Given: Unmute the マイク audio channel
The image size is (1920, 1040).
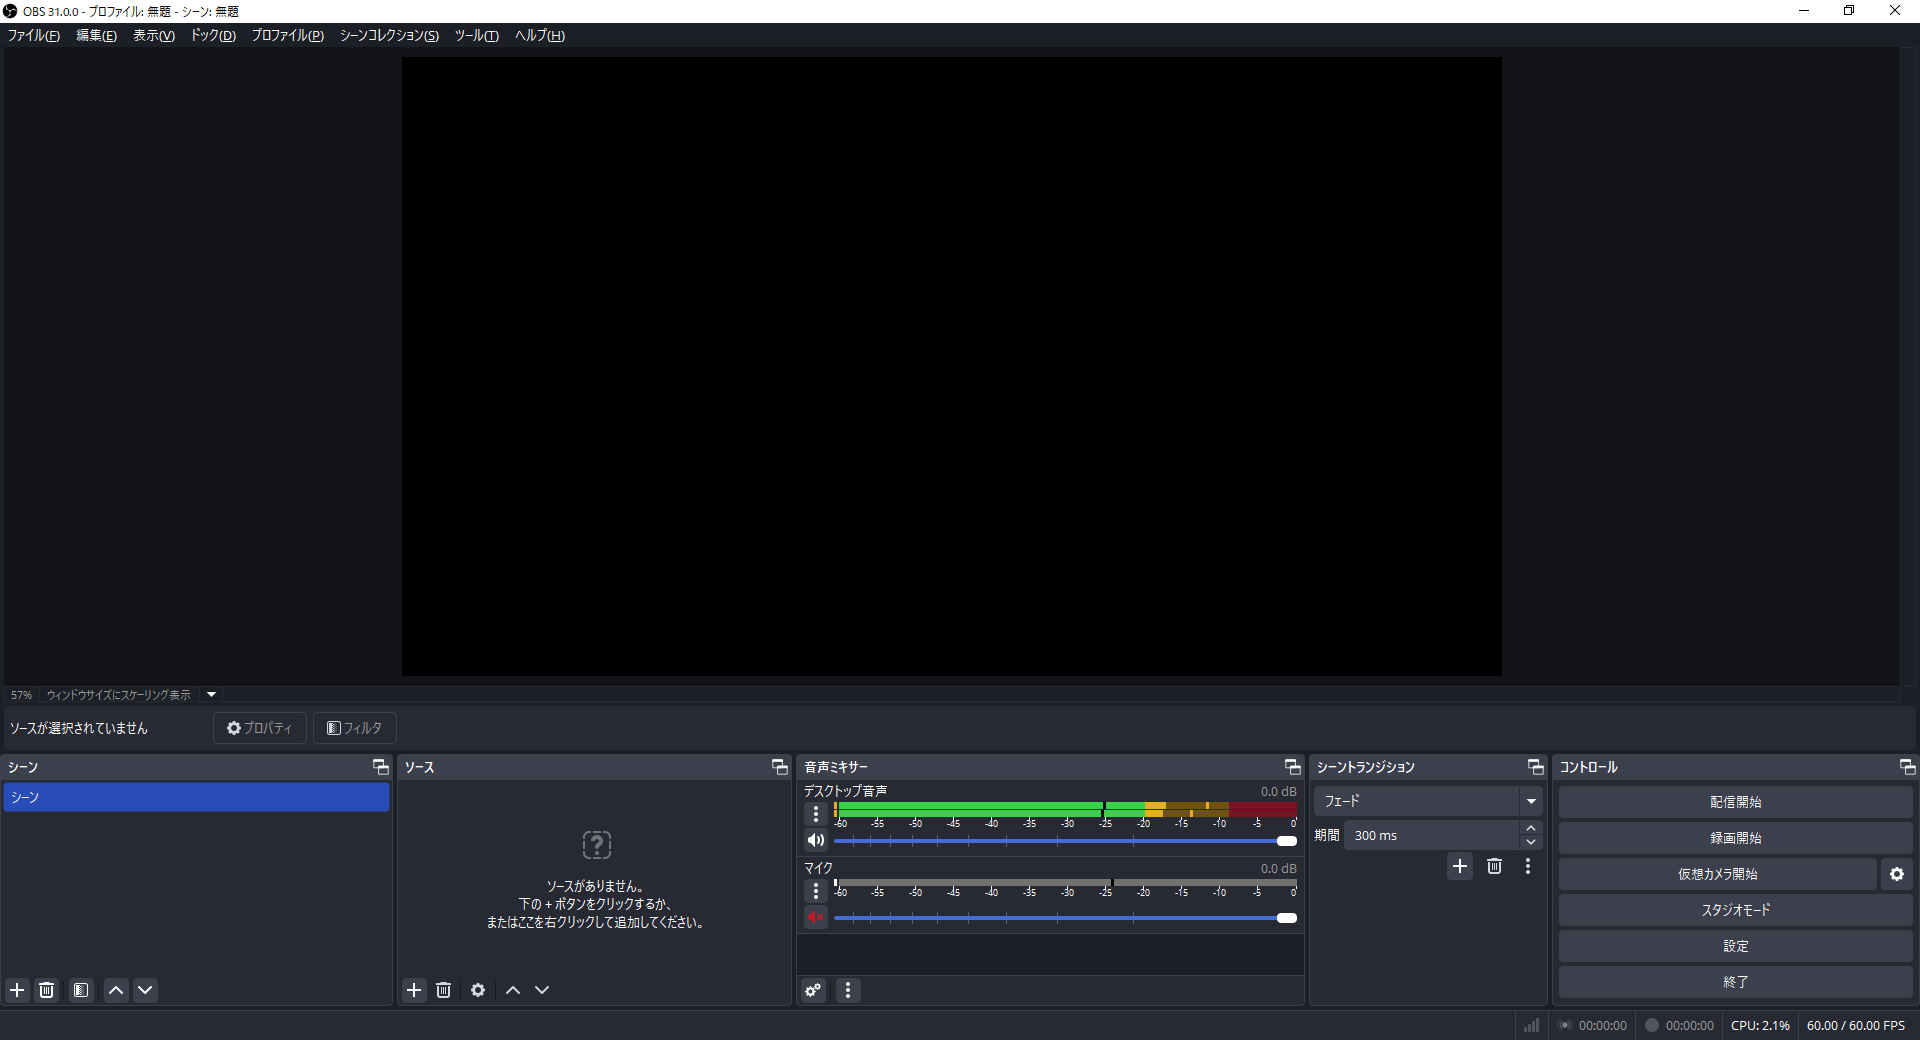Looking at the screenshot, I should coord(816,917).
